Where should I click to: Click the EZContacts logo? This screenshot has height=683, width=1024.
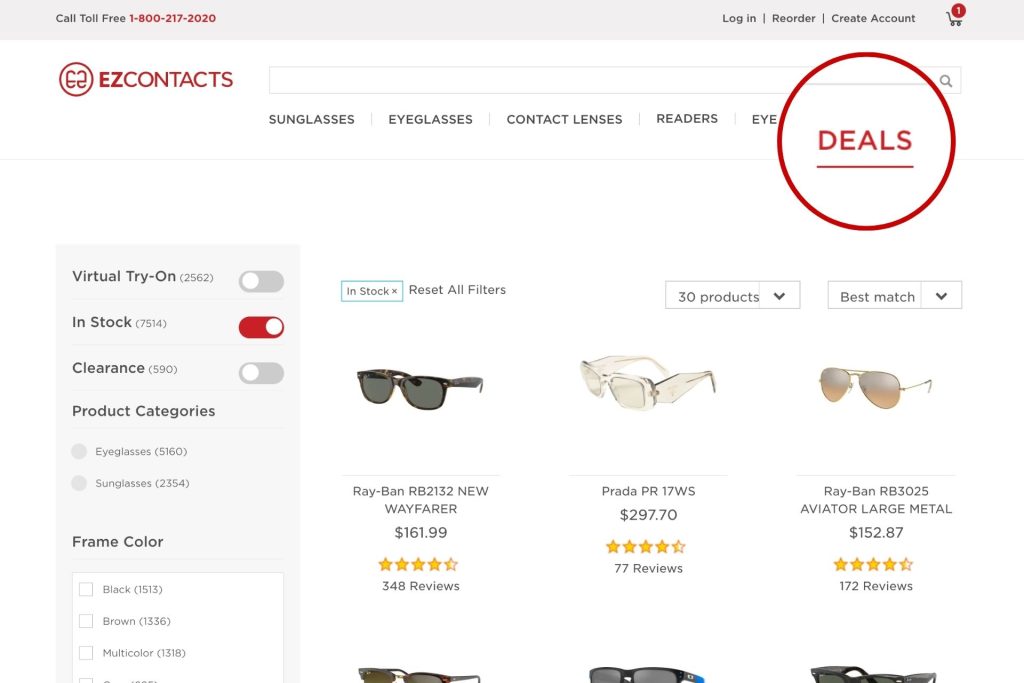(146, 78)
